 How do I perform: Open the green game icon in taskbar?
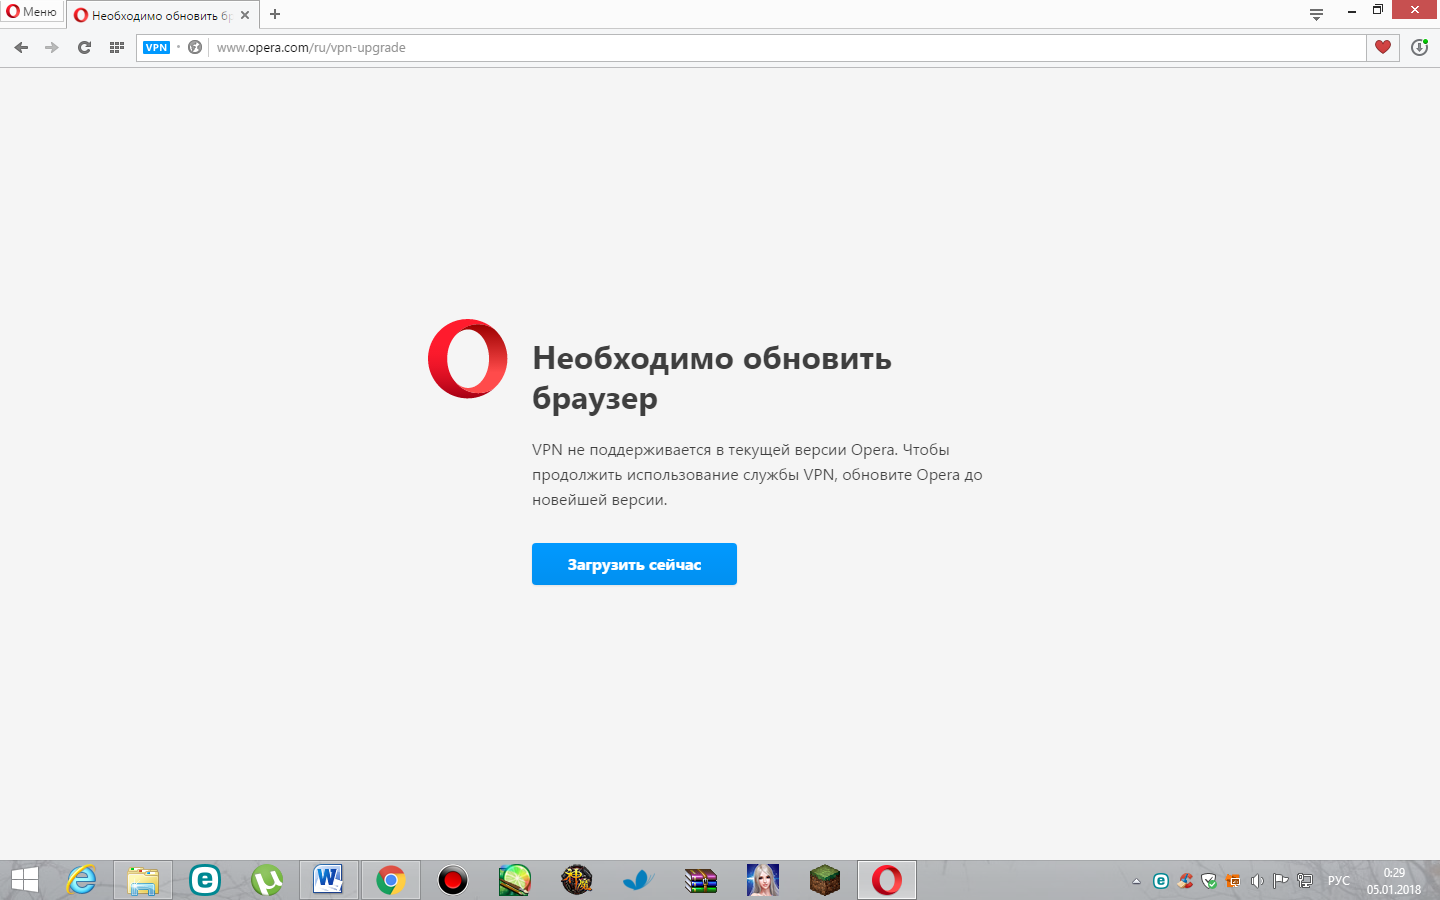point(515,880)
